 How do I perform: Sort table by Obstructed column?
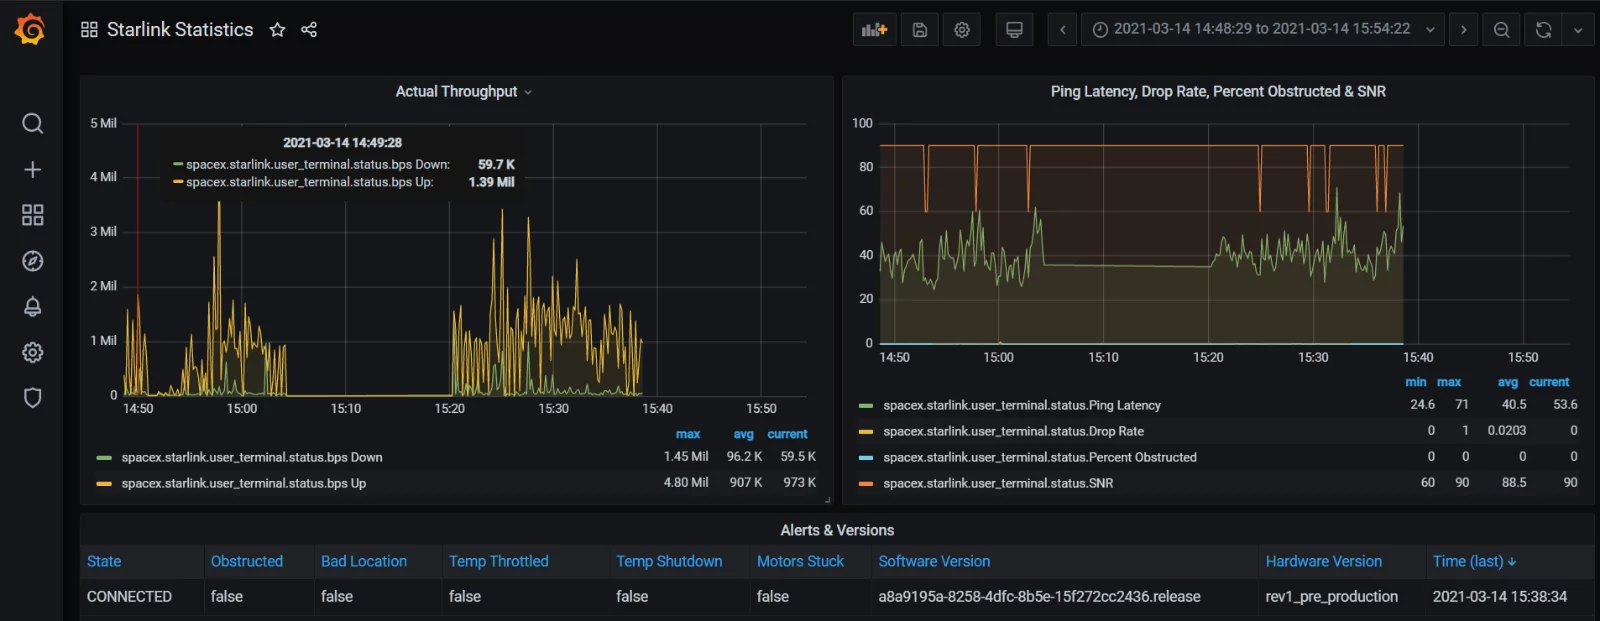(246, 561)
